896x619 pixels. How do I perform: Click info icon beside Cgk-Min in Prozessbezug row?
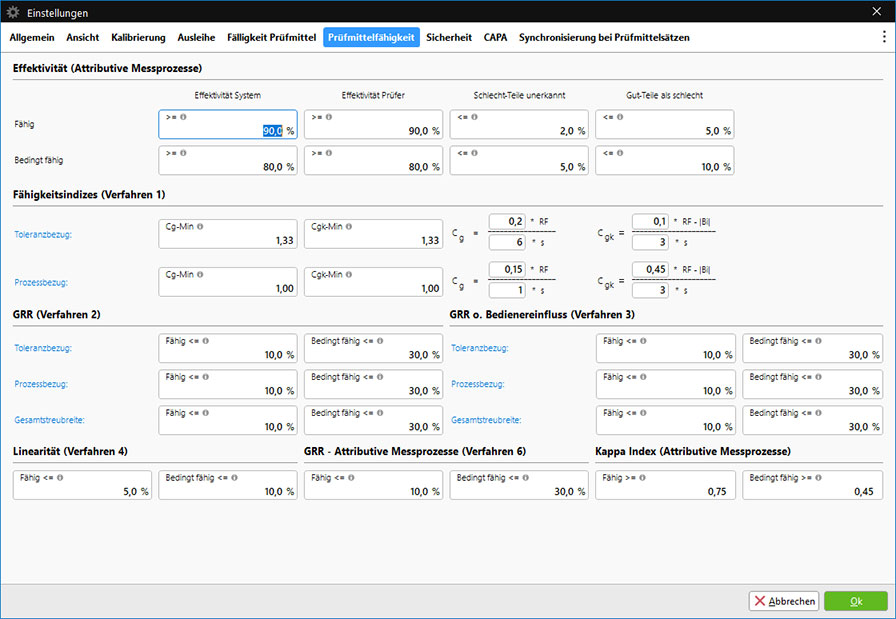click(349, 275)
